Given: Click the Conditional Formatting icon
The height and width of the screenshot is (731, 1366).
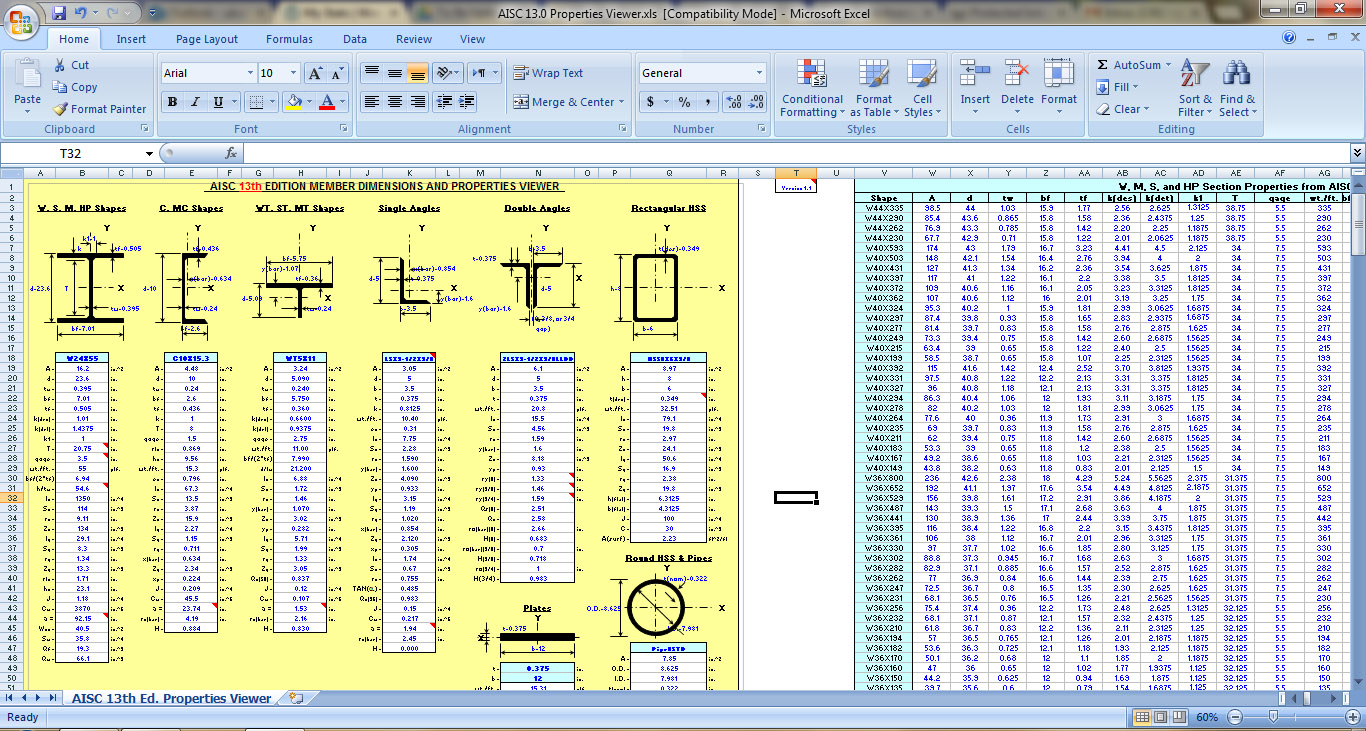Looking at the screenshot, I should [x=811, y=74].
